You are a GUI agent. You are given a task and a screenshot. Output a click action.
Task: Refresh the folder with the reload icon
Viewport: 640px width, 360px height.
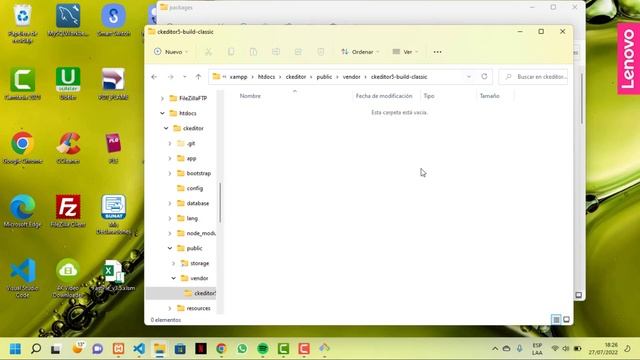[x=484, y=76]
